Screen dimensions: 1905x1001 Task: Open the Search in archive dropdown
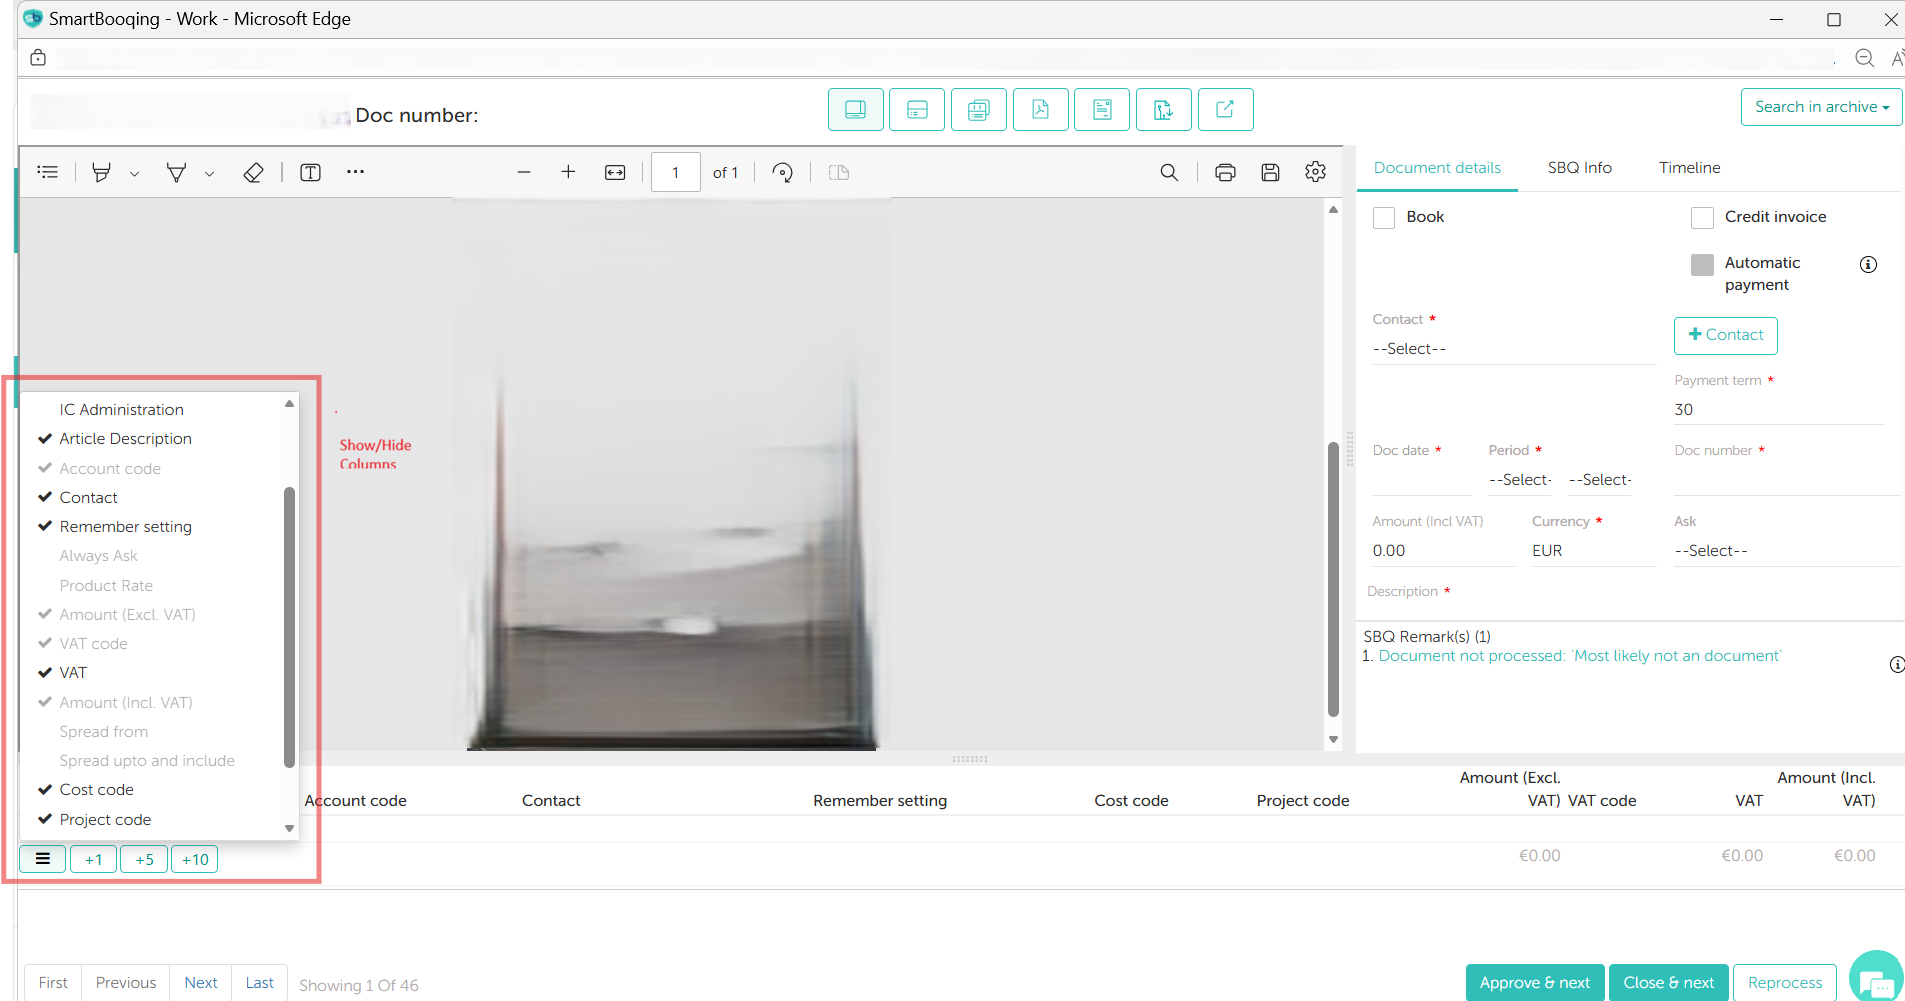tap(1821, 107)
